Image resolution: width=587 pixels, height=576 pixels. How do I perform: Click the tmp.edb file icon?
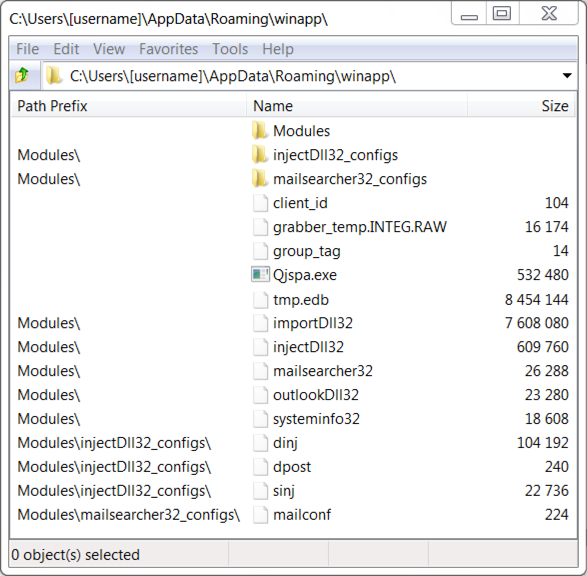pyautogui.click(x=261, y=299)
